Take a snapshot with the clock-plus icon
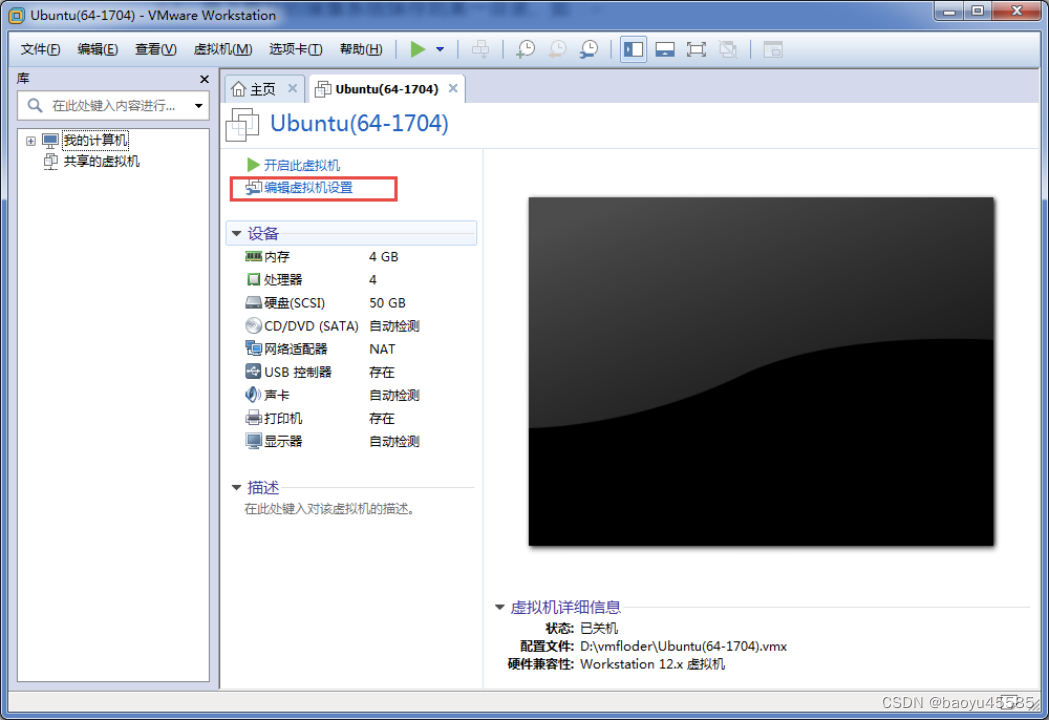1049x720 pixels. (x=525, y=50)
